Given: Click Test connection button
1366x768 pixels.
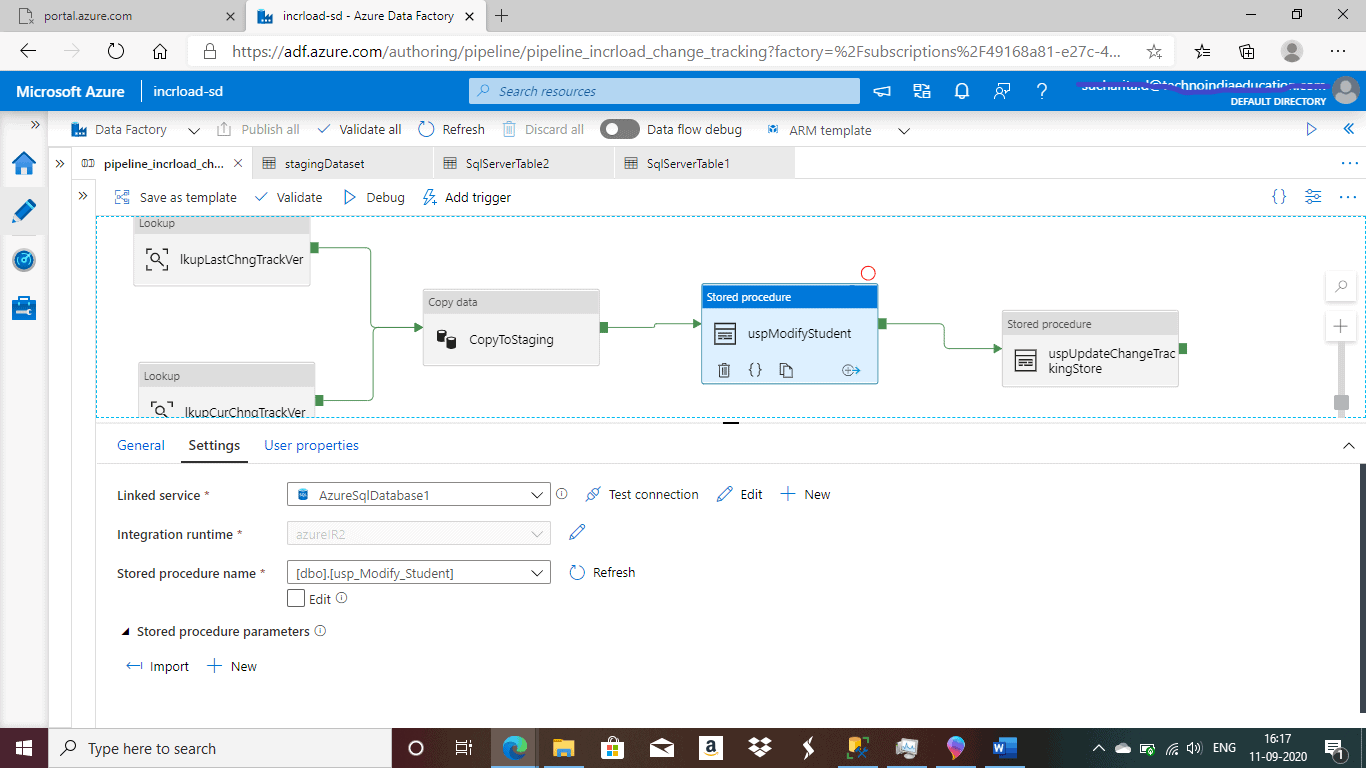Looking at the screenshot, I should pyautogui.click(x=641, y=494).
